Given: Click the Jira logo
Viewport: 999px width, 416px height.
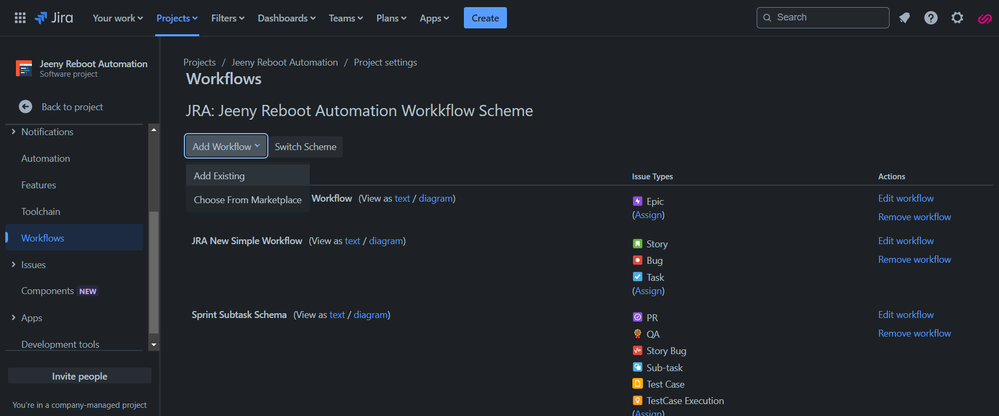Looking at the screenshot, I should [x=54, y=18].
